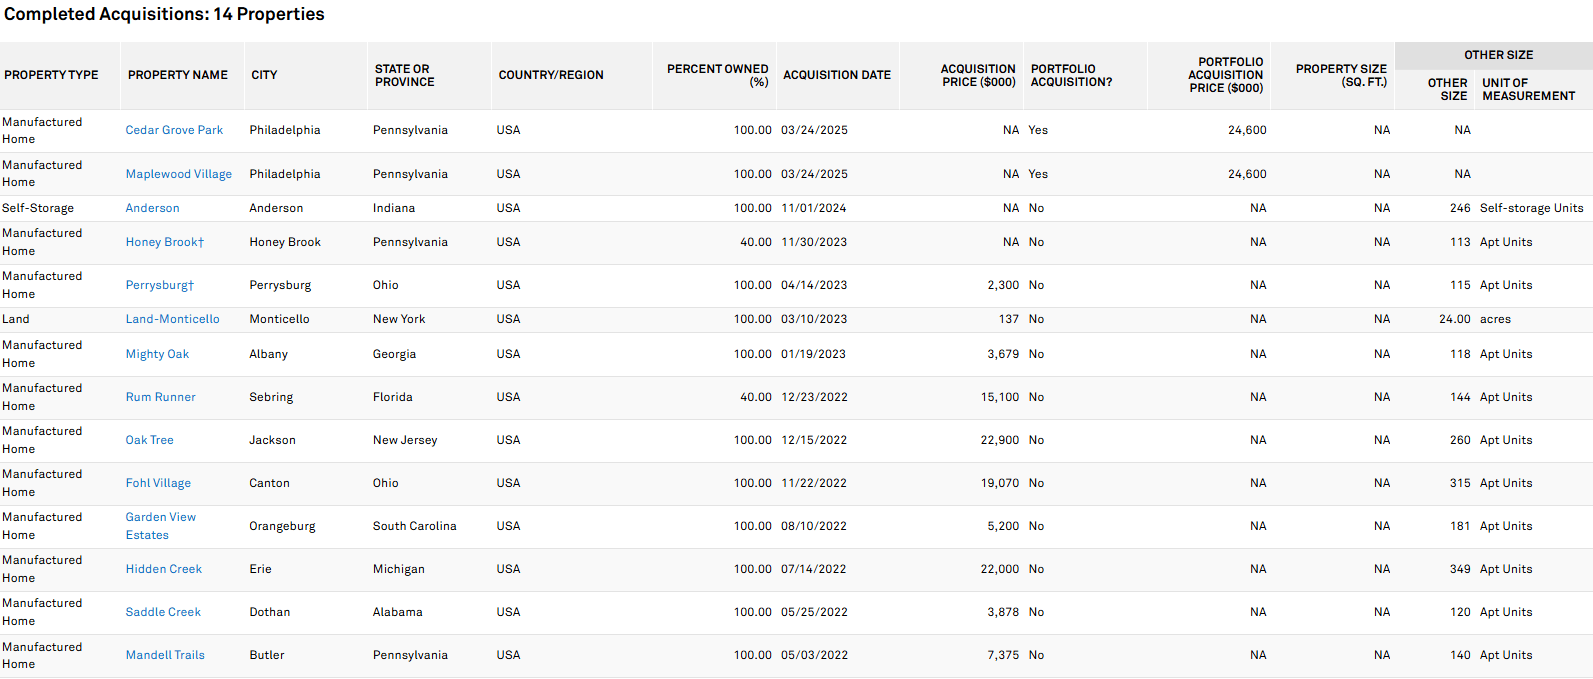
Task: Open the Perrysburg property link
Action: tap(160, 285)
